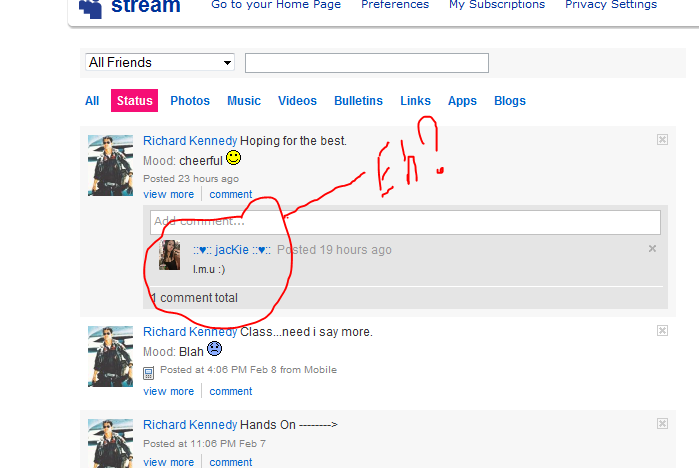Screen dimensions: 699x468
Task: Click the MySpace stream logo icon
Action: pos(90,8)
